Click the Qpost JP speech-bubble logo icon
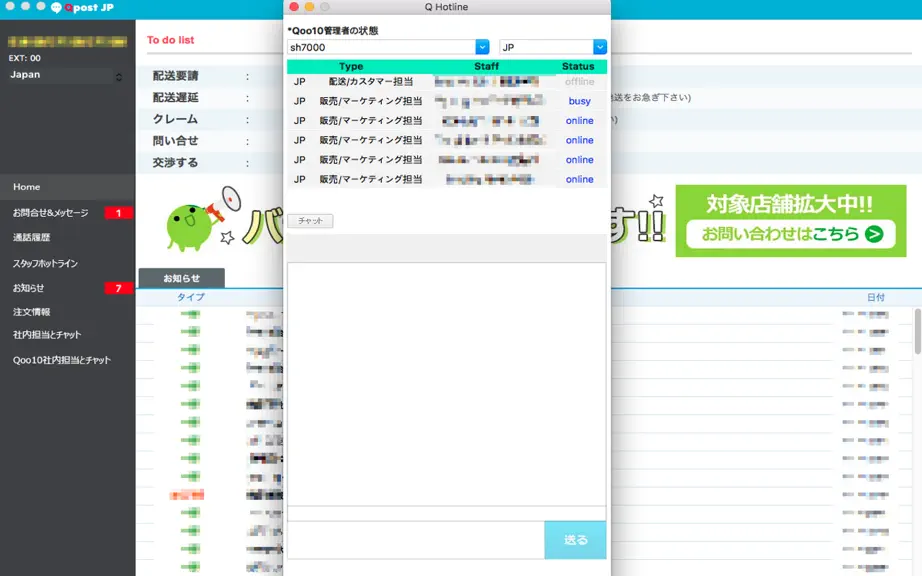This screenshot has height=576, width=922. click(x=56, y=8)
